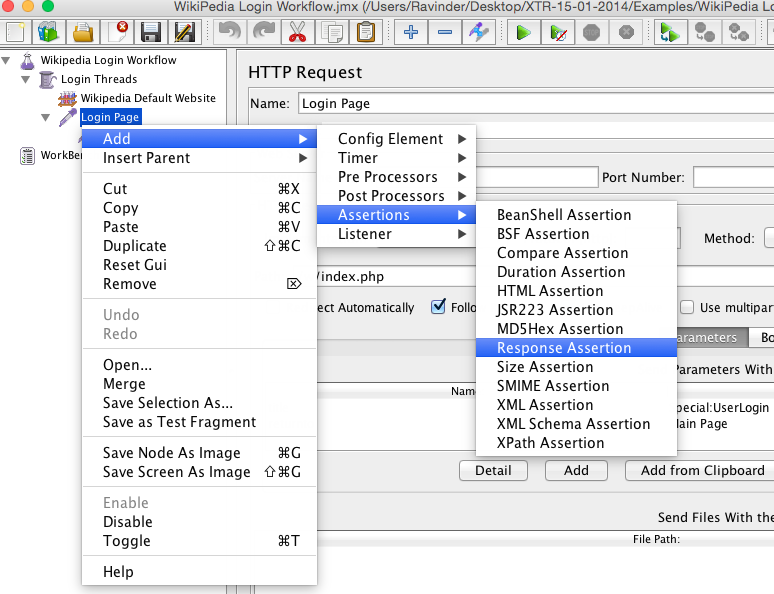
Task: Click the Remote Stop All icon
Action: click(704, 32)
